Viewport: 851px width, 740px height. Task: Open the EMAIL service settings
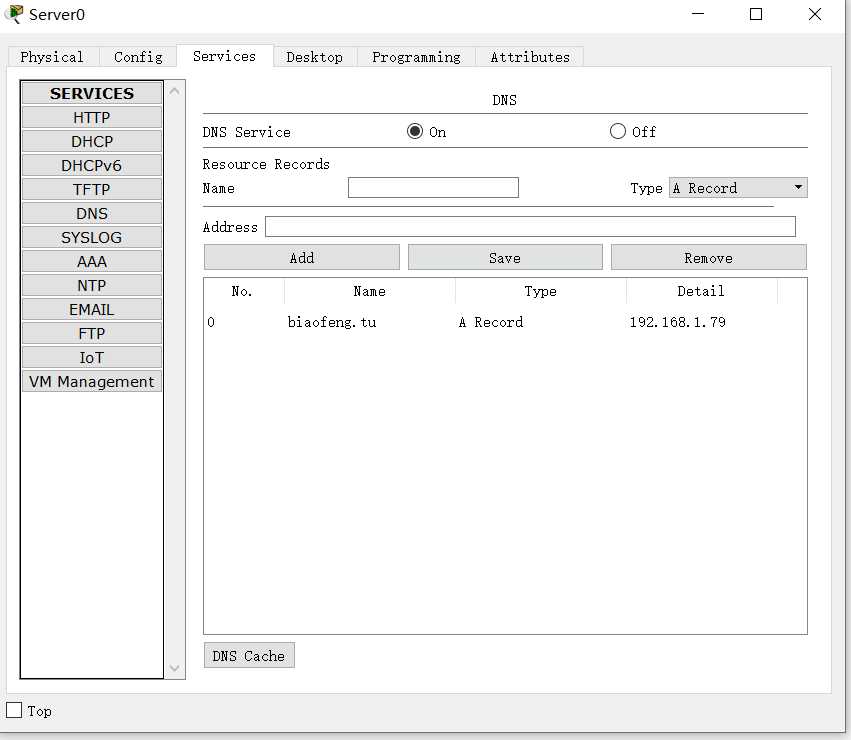(x=92, y=309)
